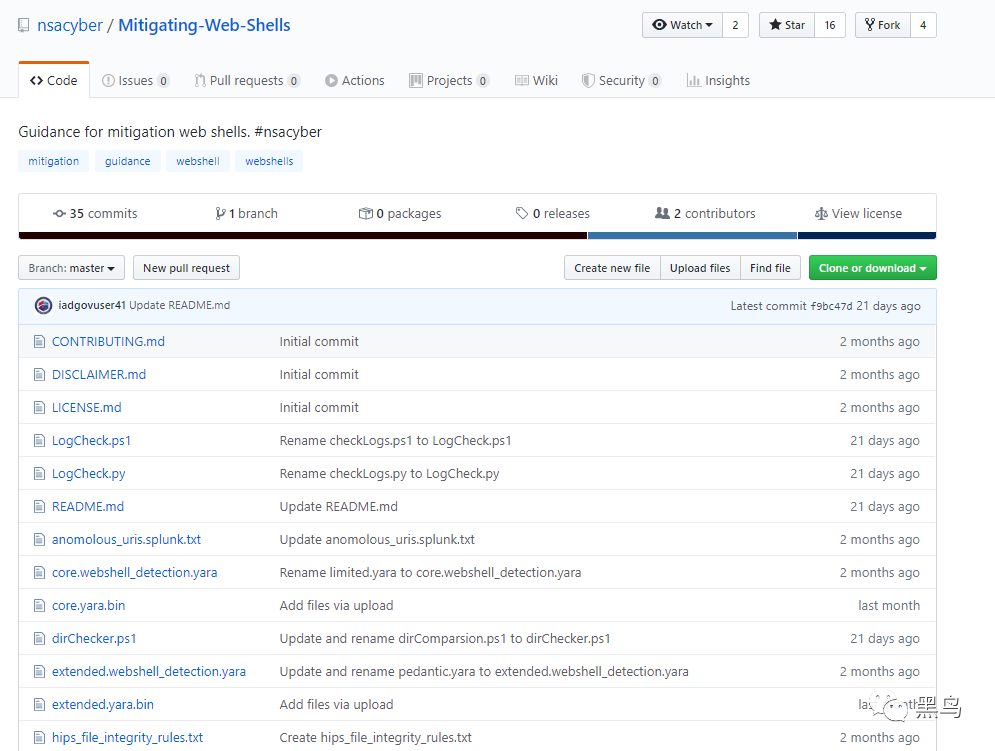Screen dimensions: 995x751
Task: Click Find file button
Action: point(770,268)
